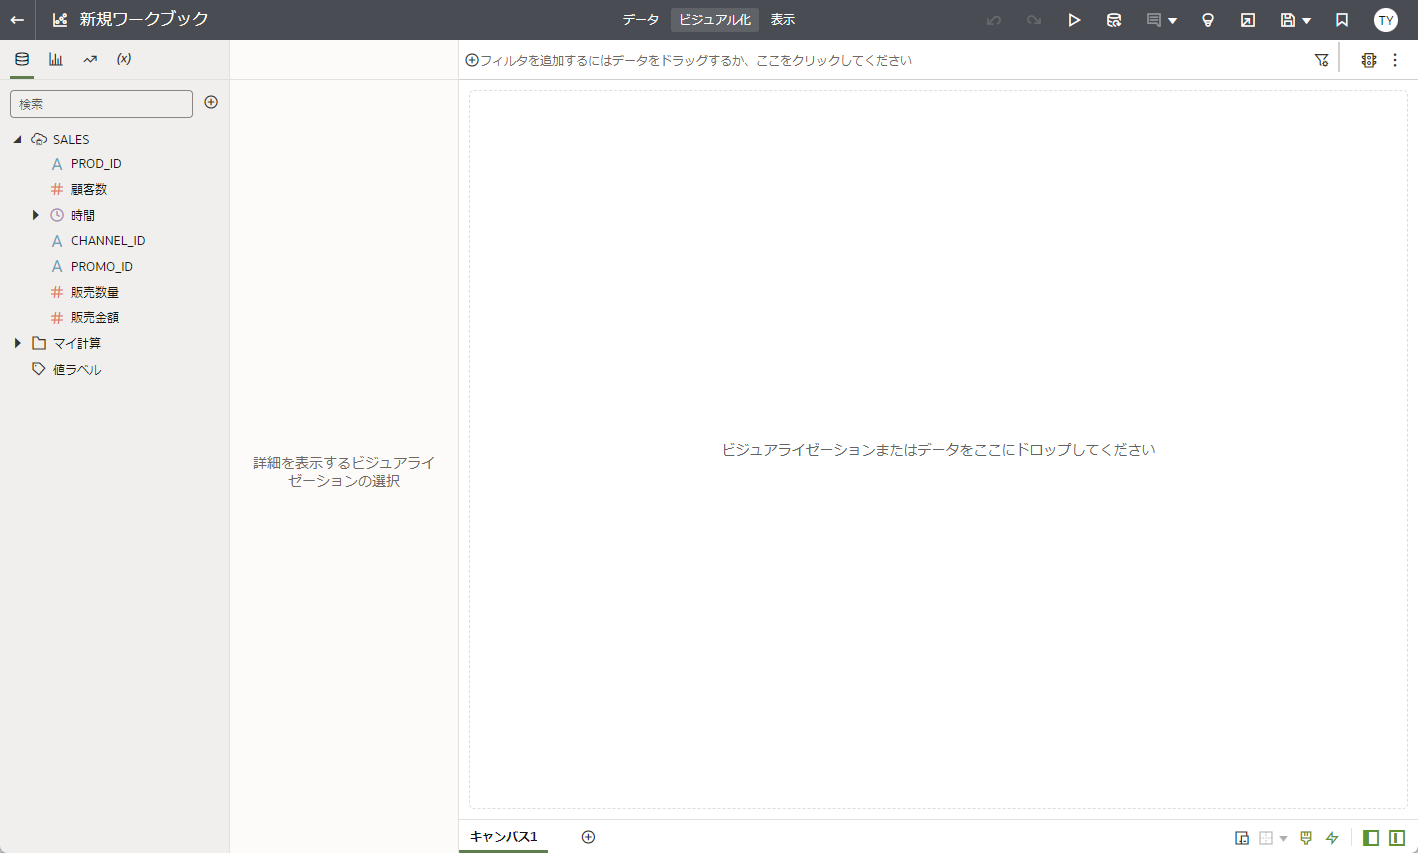Click the bookmark icon
Viewport: 1418px width, 853px height.
(1342, 20)
